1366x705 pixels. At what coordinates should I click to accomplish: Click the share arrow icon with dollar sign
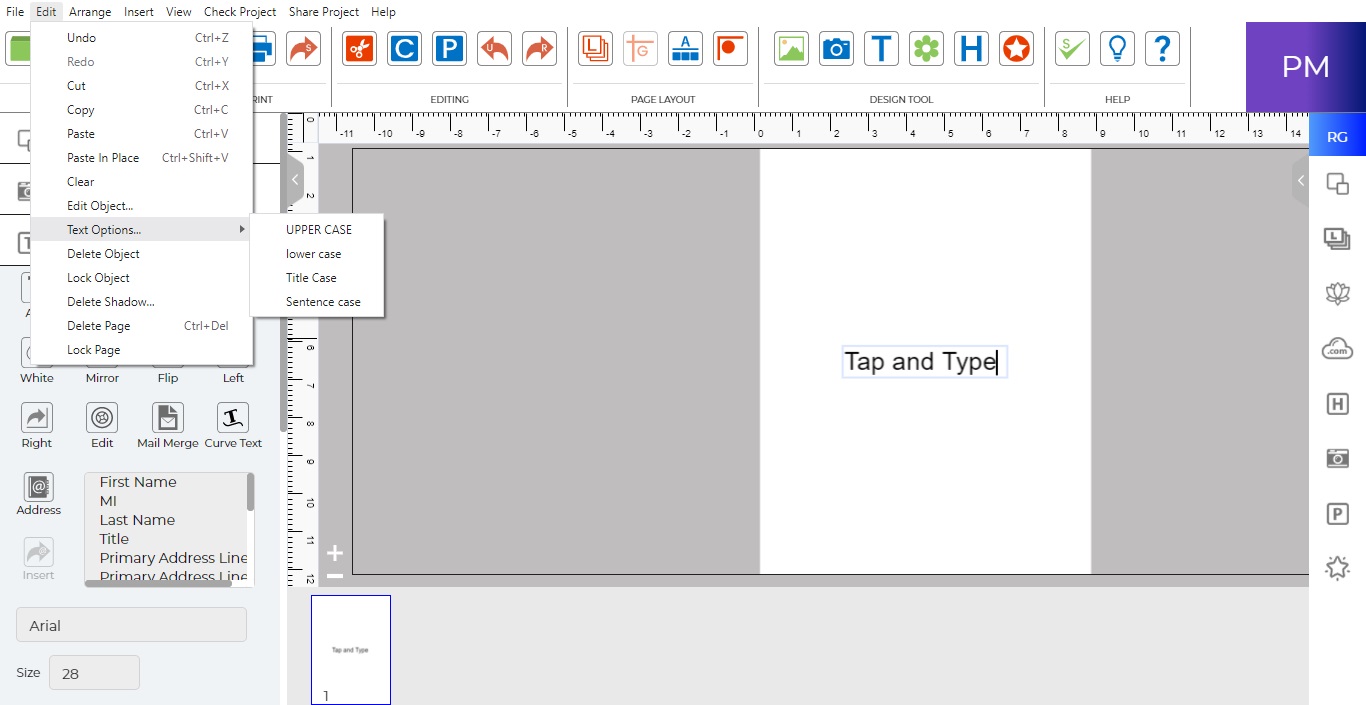tap(303, 48)
